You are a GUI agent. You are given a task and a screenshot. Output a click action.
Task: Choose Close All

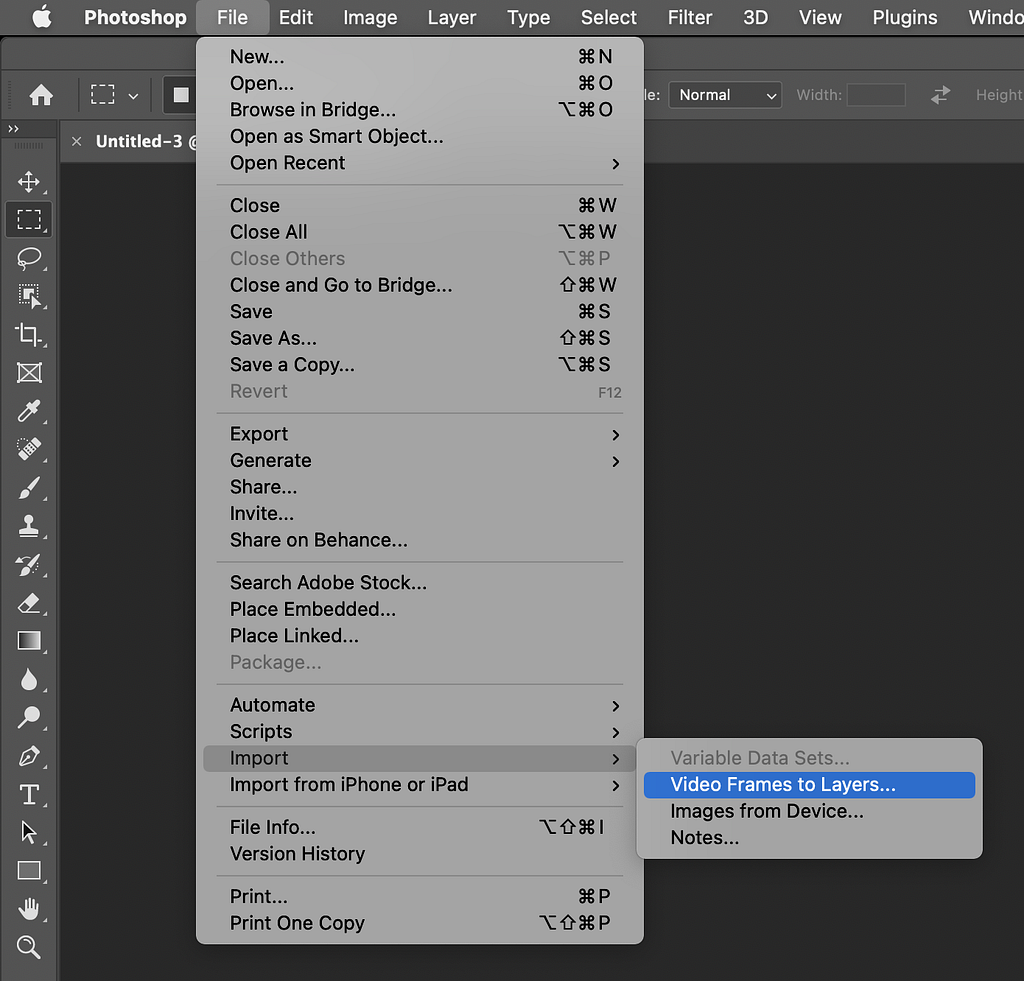point(419,232)
